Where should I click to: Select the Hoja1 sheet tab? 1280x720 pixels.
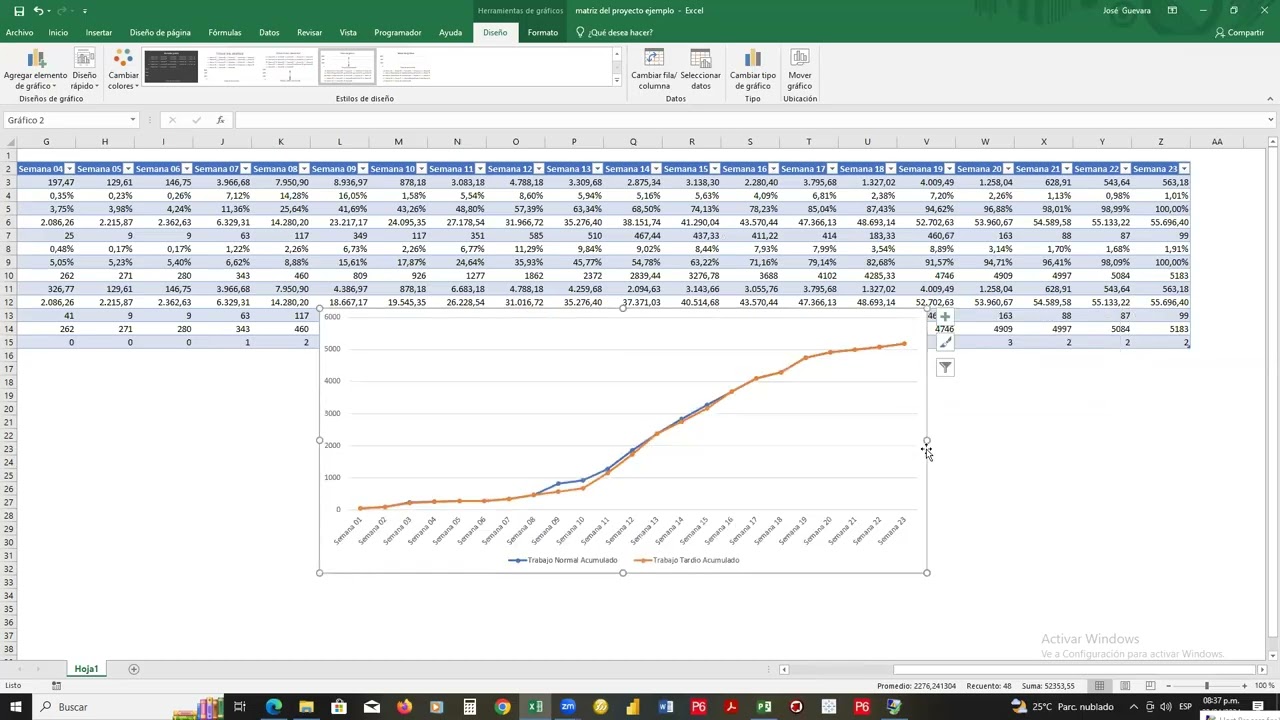click(86, 669)
